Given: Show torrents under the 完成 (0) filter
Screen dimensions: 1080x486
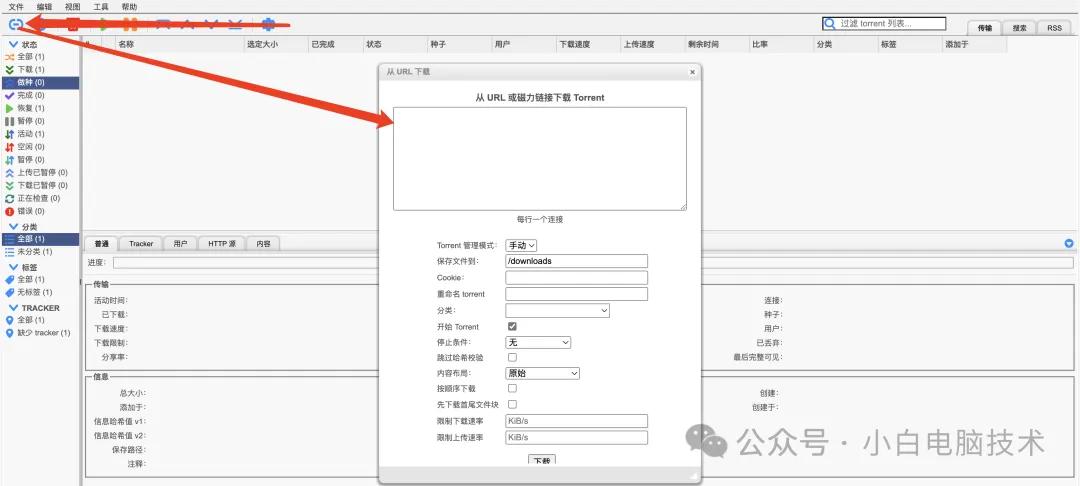Looking at the screenshot, I should tap(30, 95).
